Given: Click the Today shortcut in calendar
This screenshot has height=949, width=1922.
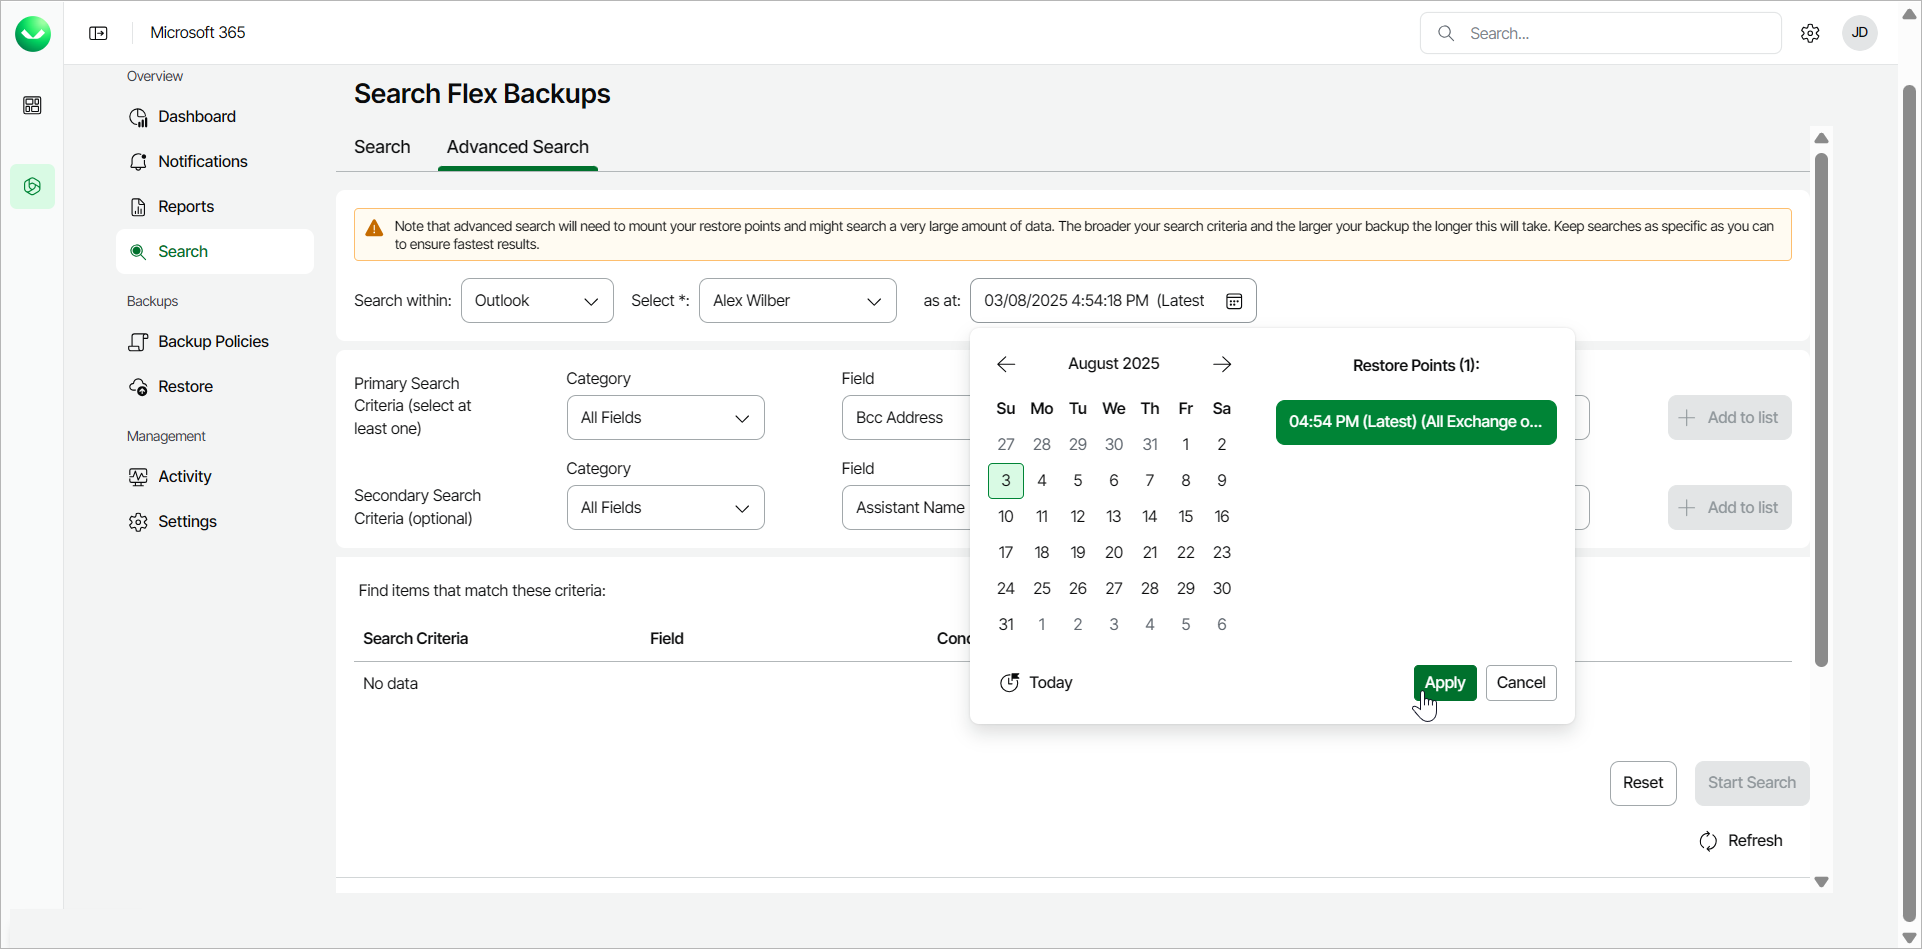Looking at the screenshot, I should 1036,683.
